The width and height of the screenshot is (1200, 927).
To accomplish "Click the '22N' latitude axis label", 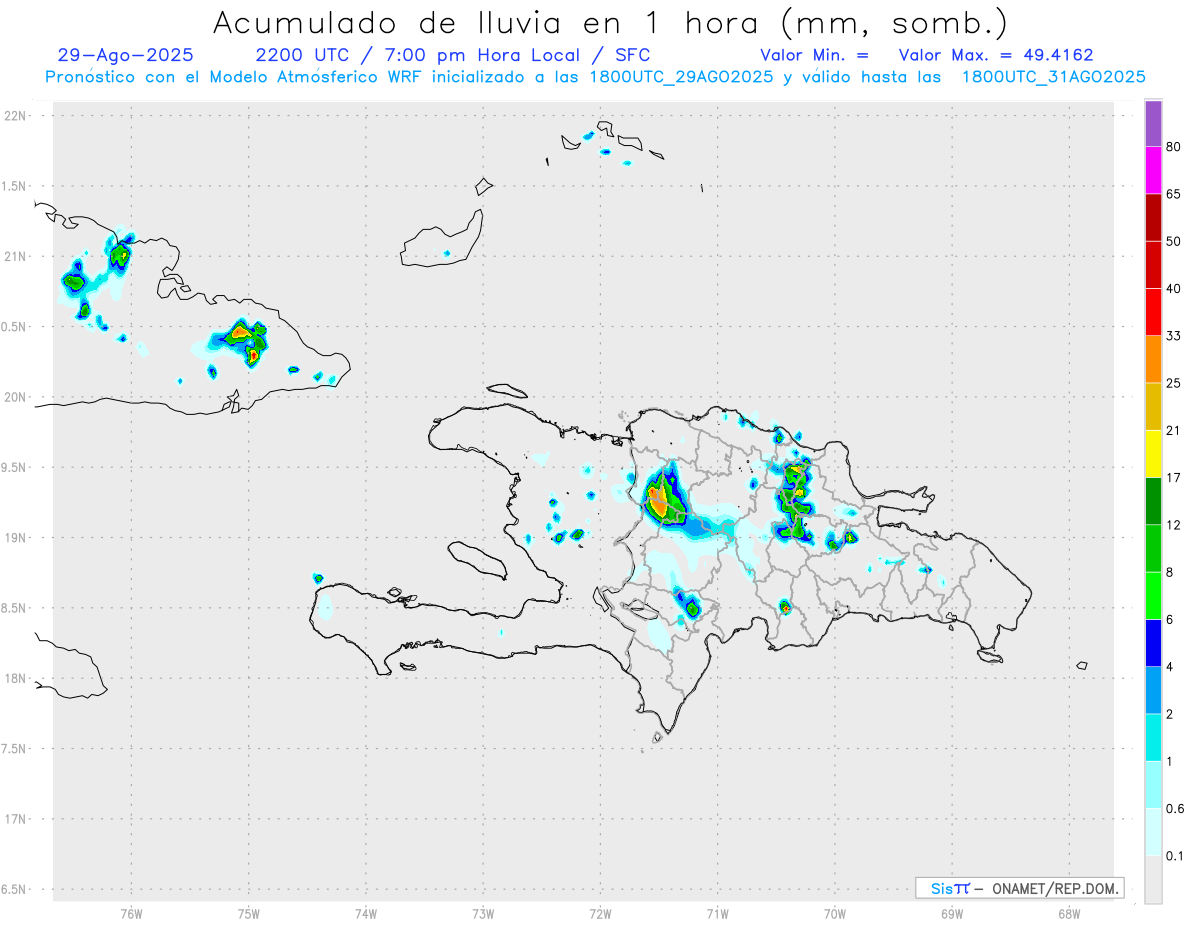I will coord(16,116).
